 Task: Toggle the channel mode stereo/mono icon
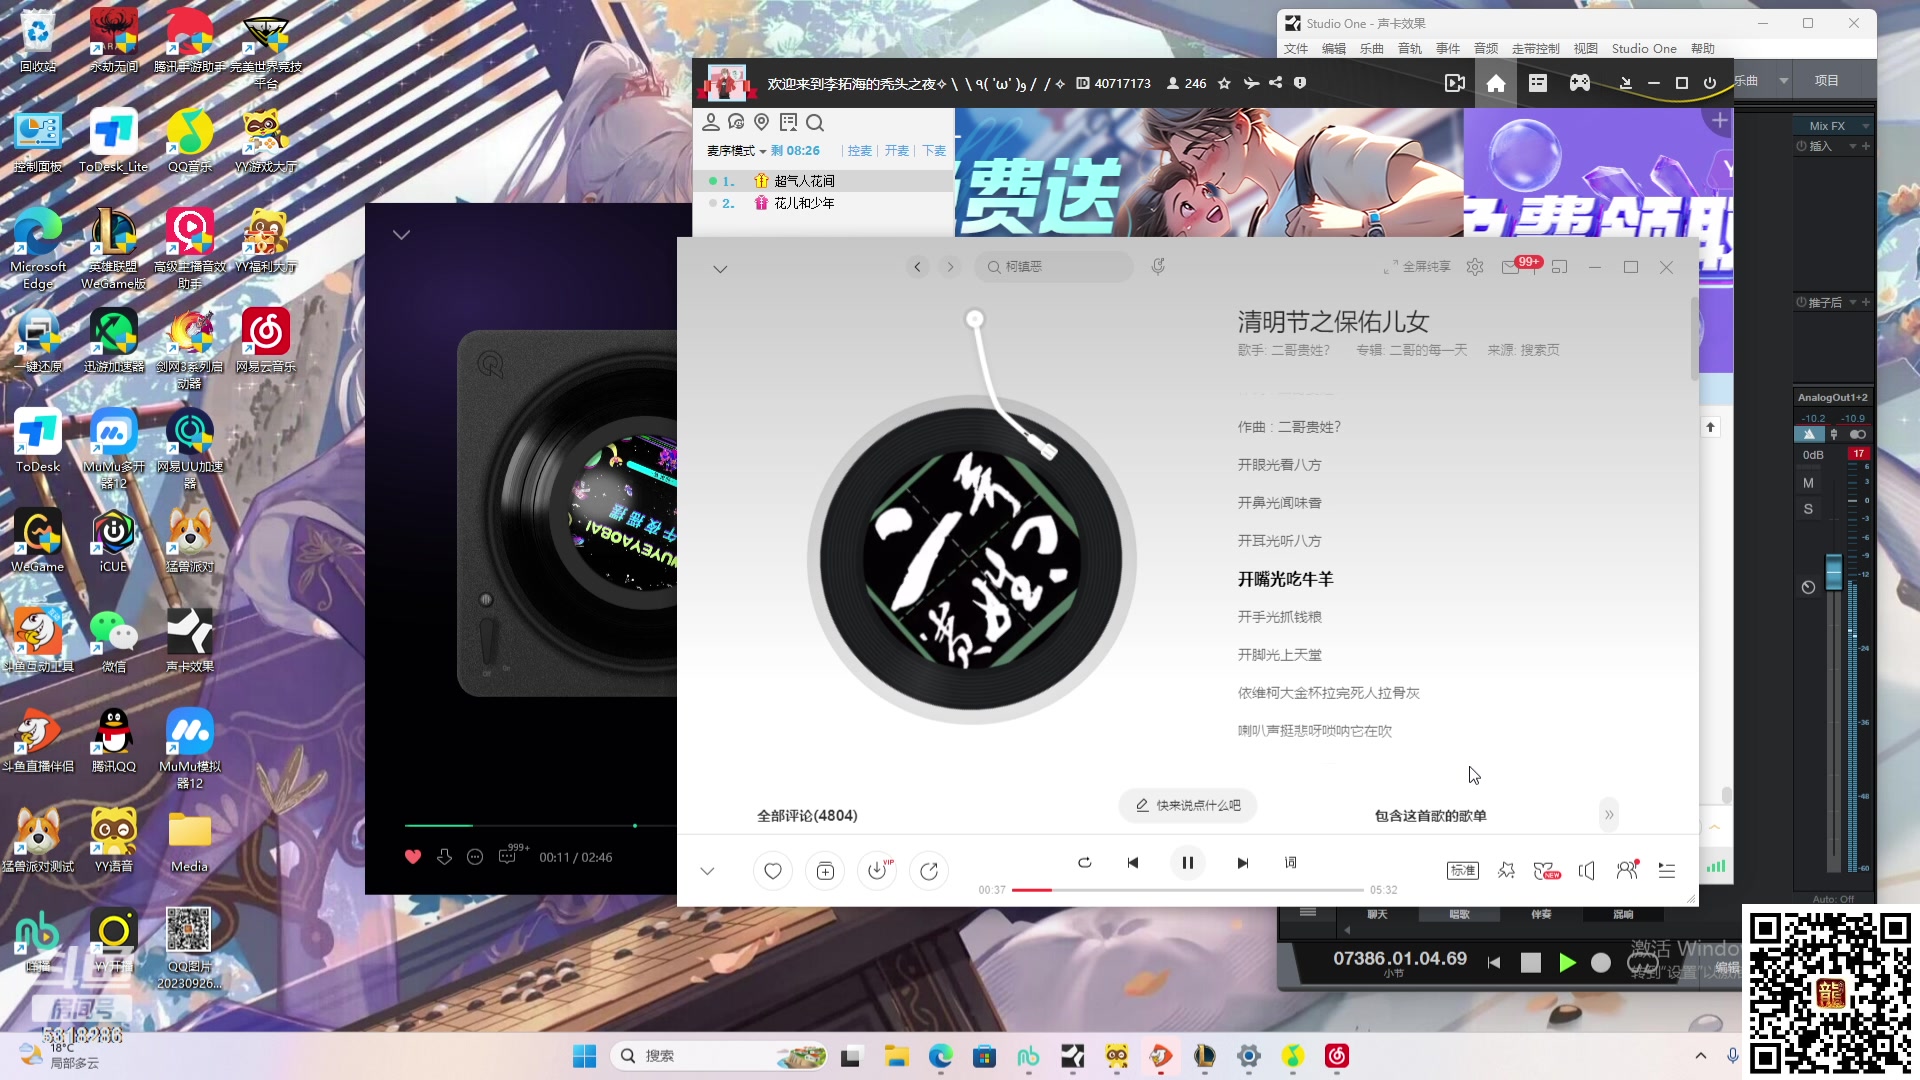click(x=1858, y=435)
